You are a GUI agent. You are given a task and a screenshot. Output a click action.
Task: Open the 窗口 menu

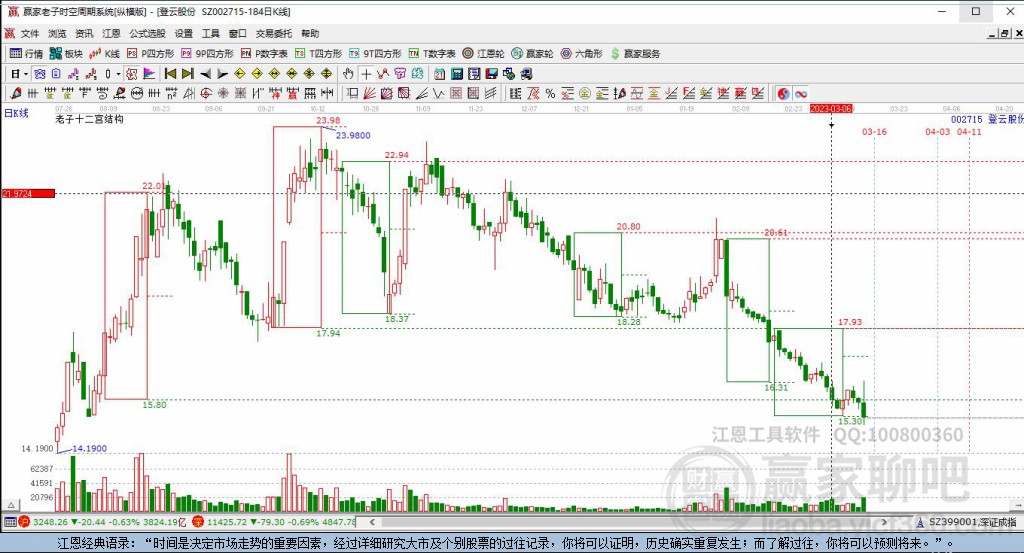238,33
